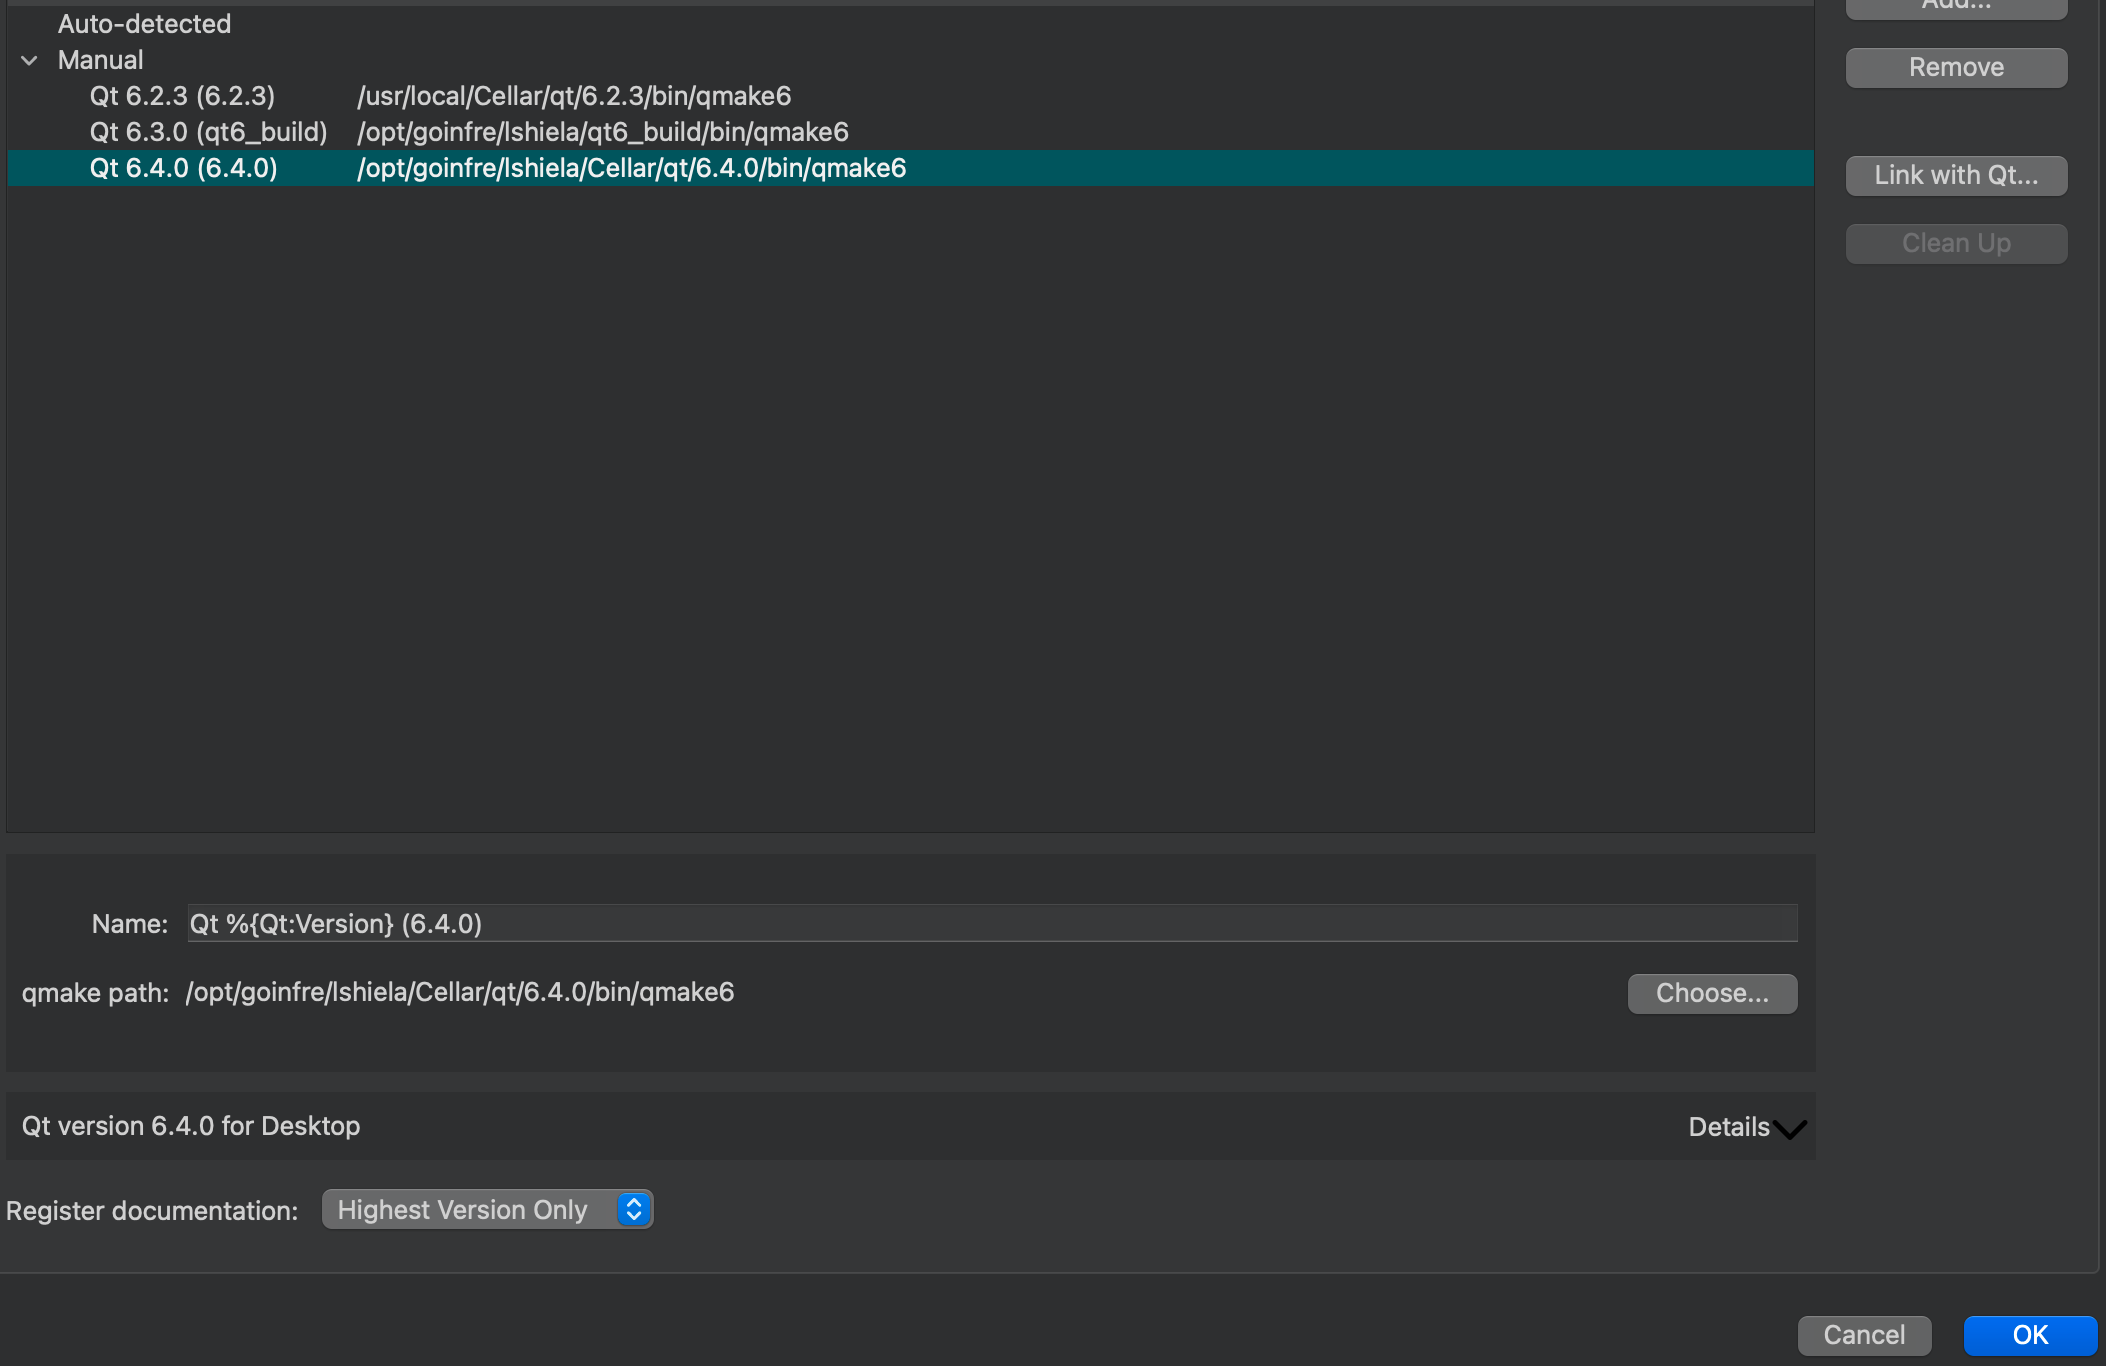Click the qt6_build qmake6 path cell
The image size is (2106, 1366).
pos(603,132)
